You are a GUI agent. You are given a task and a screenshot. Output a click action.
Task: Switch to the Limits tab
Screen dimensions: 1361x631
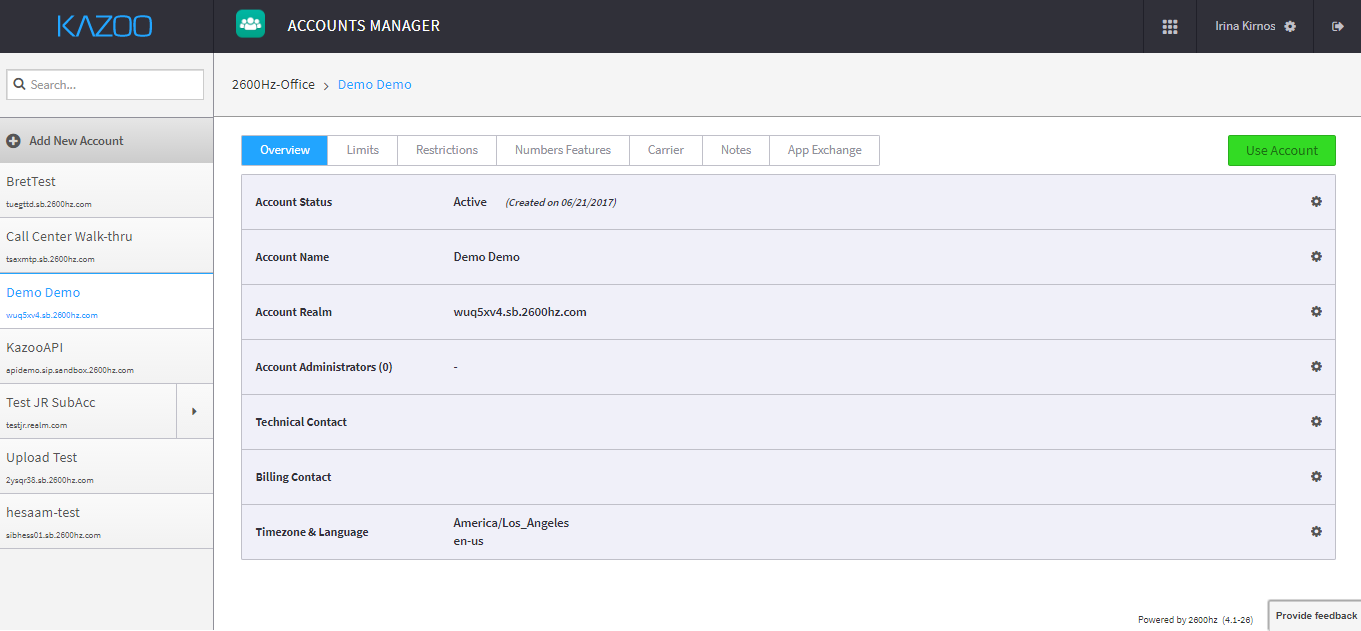363,150
